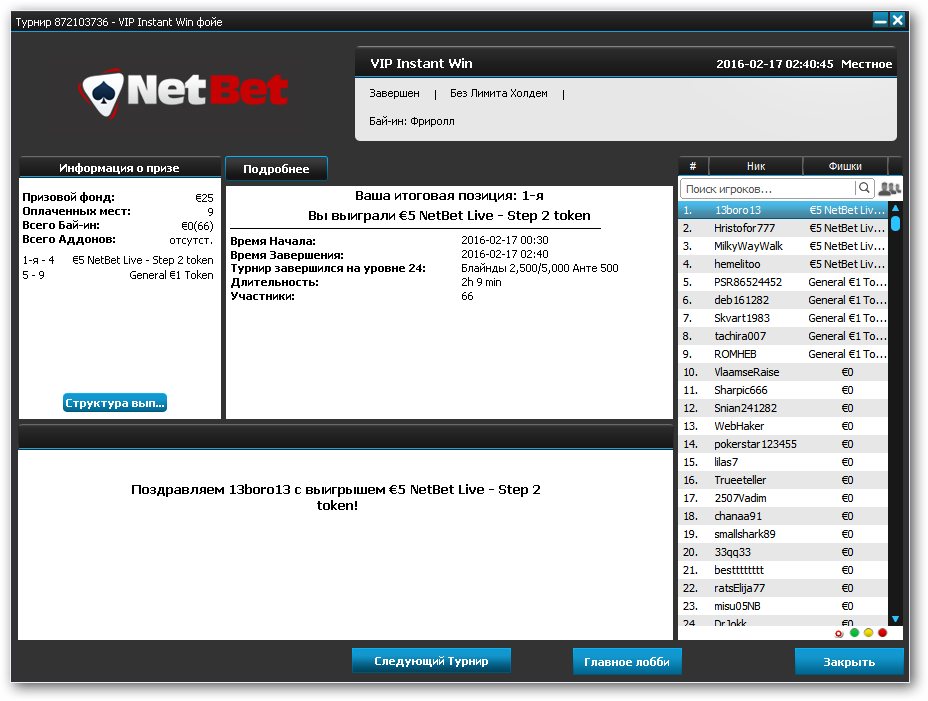Select player row WebHaker
The height and width of the screenshot is (701, 928).
click(783, 426)
